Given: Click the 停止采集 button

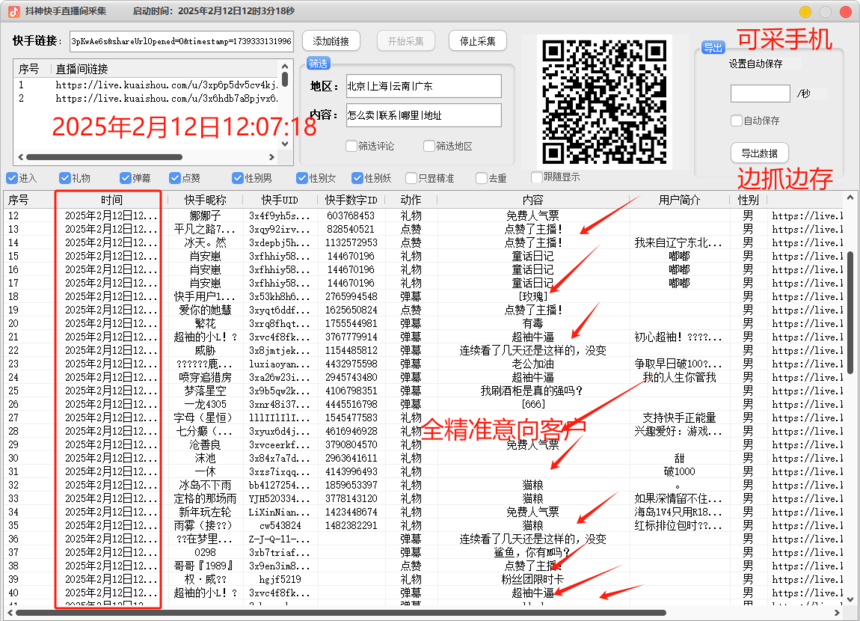Looking at the screenshot, I should click(x=477, y=41).
